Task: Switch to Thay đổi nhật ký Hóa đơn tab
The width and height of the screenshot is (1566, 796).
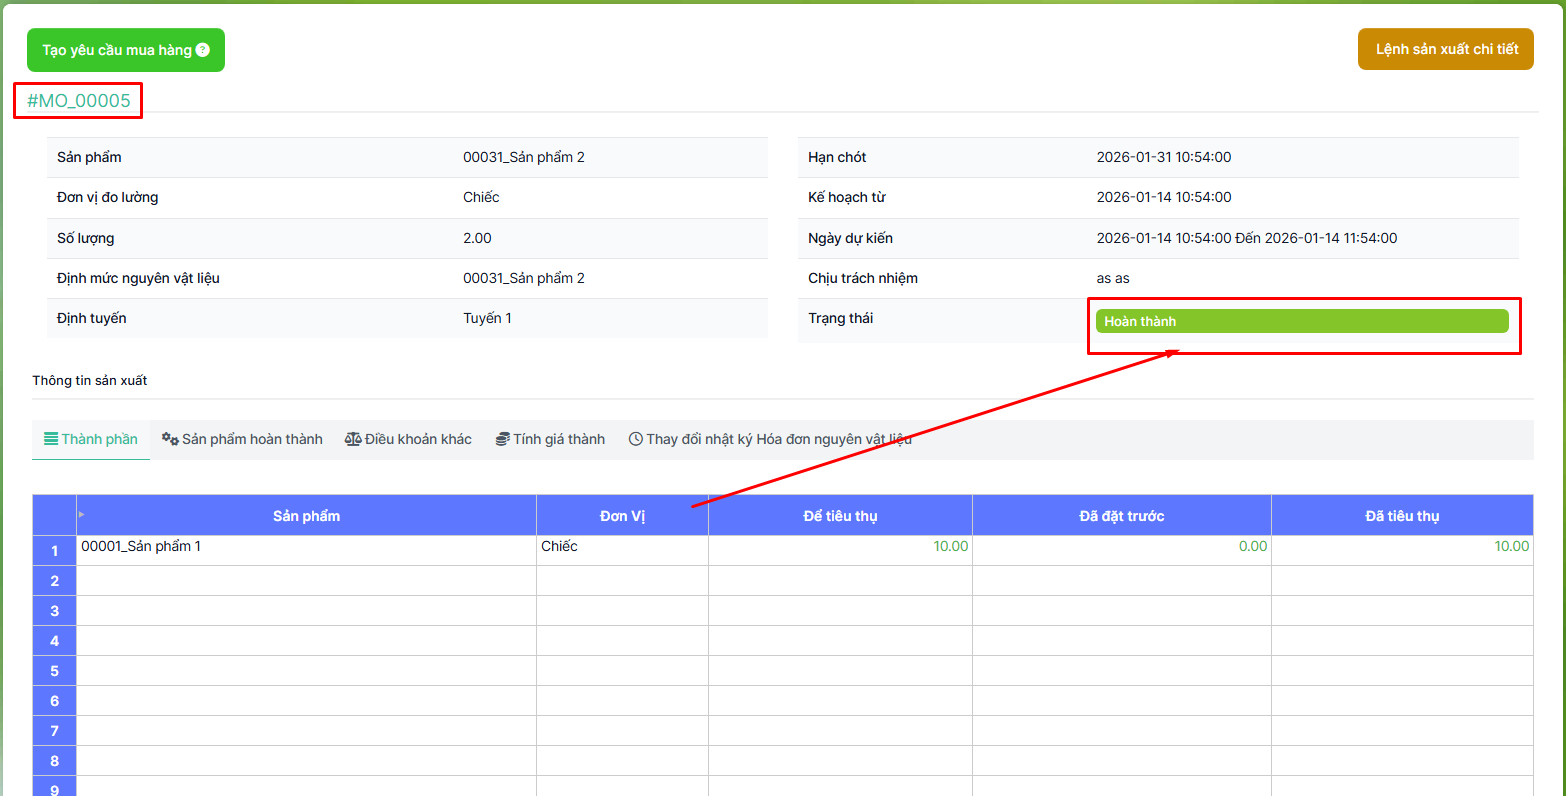Action: click(778, 439)
